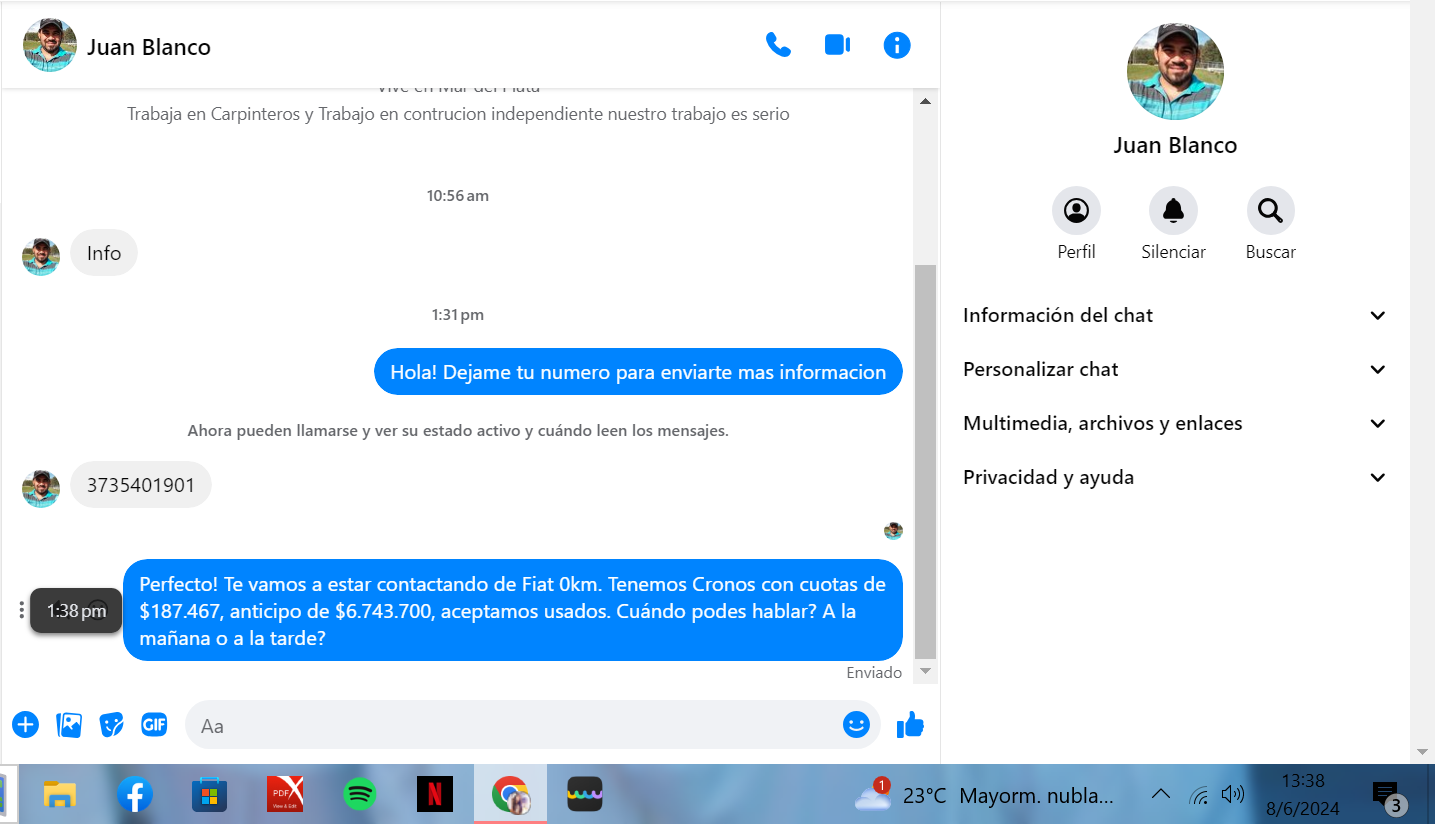Attach a photo using the image icon
Viewport: 1435px width, 824px height.
click(69, 725)
